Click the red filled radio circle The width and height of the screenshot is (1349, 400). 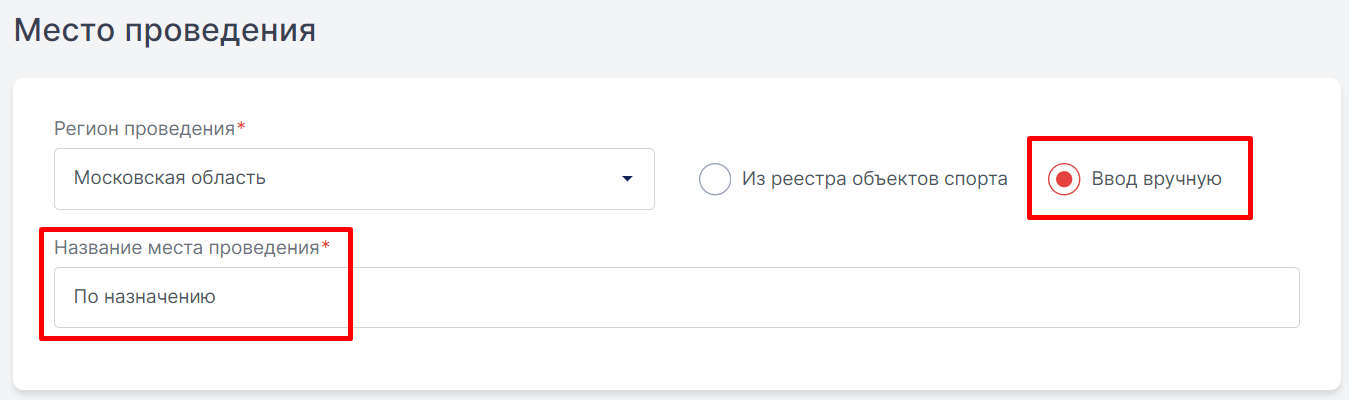click(x=1064, y=180)
